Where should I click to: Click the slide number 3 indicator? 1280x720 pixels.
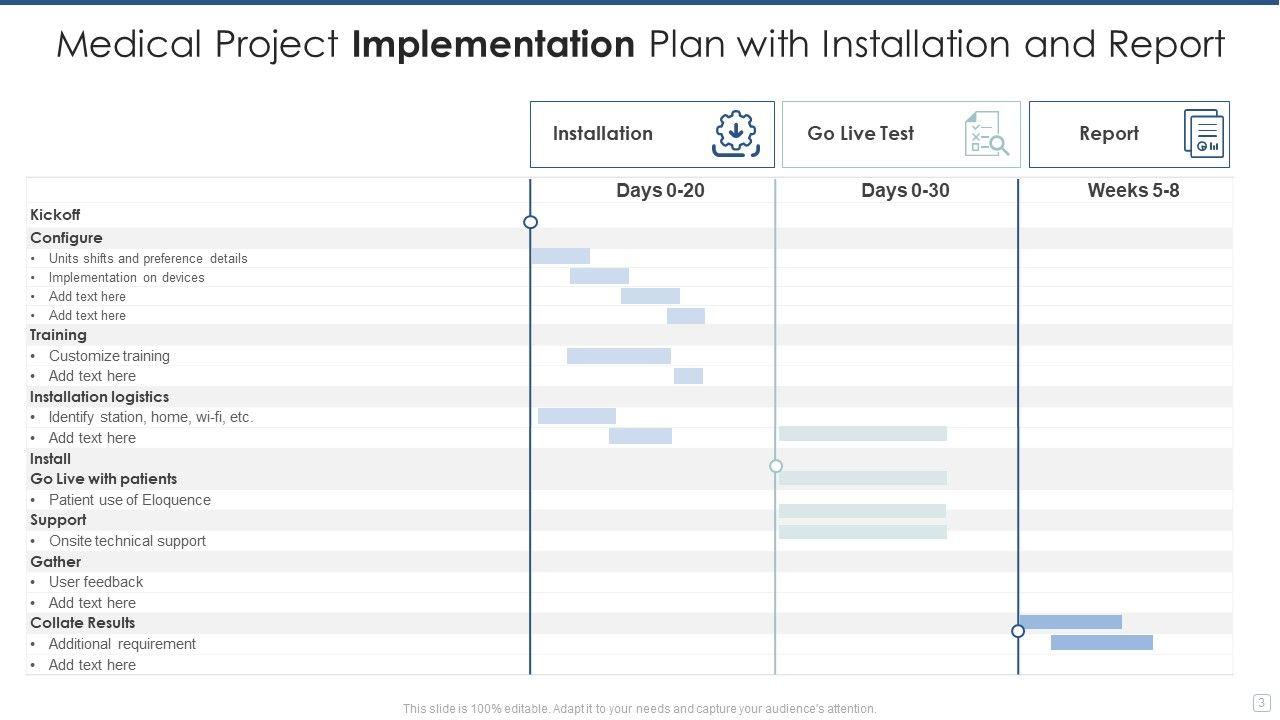coord(1261,703)
